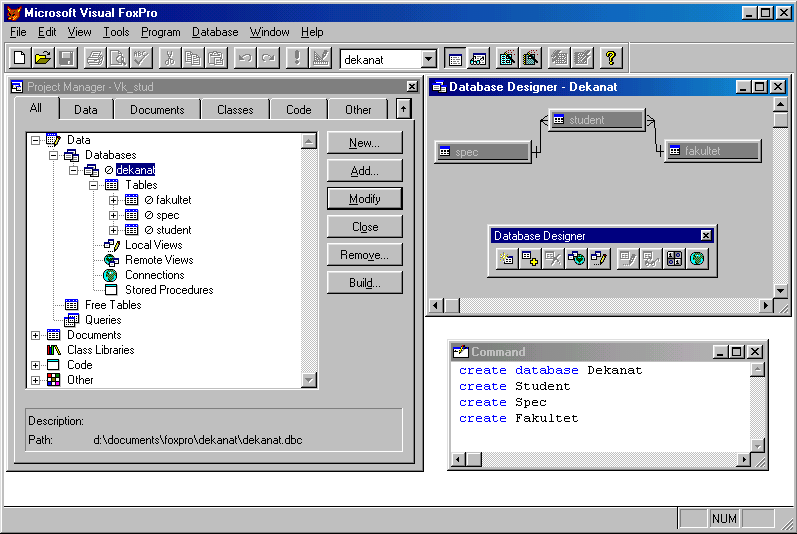Collapse the Tables tree node
This screenshot has width=797, height=534.
(94, 185)
